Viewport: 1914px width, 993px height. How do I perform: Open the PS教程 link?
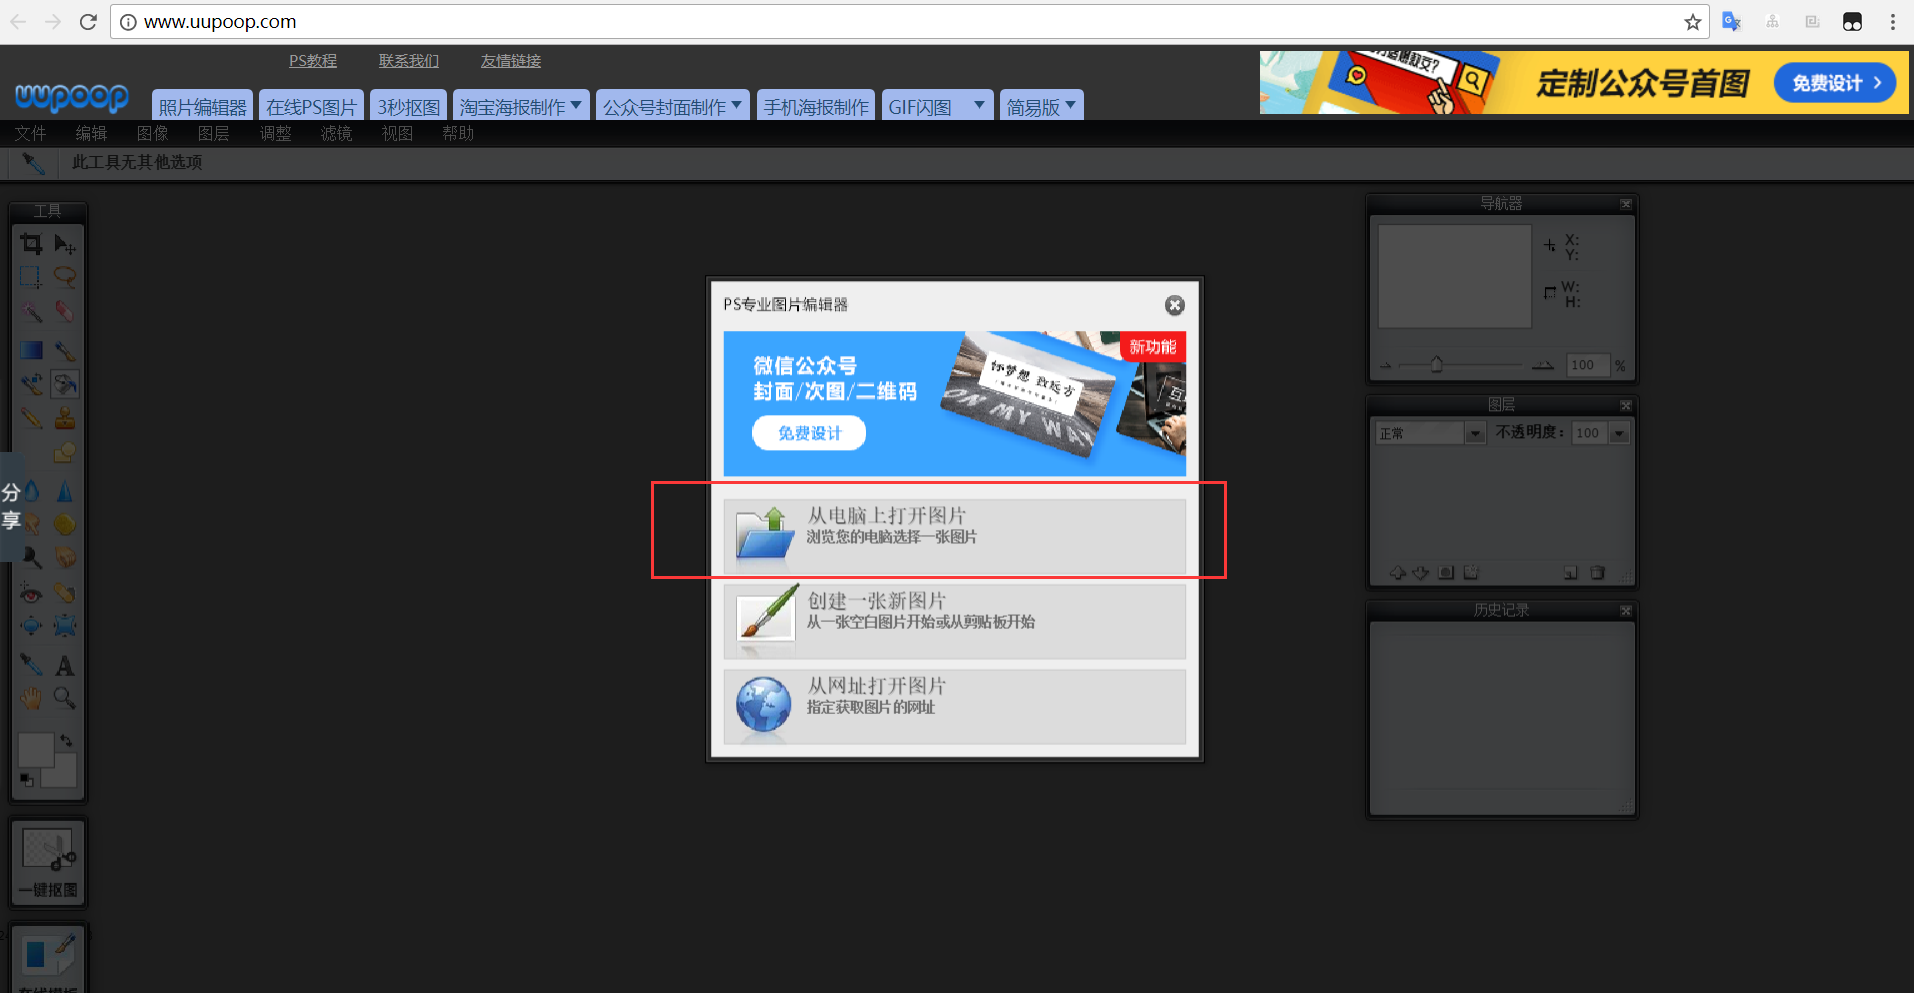pos(313,61)
